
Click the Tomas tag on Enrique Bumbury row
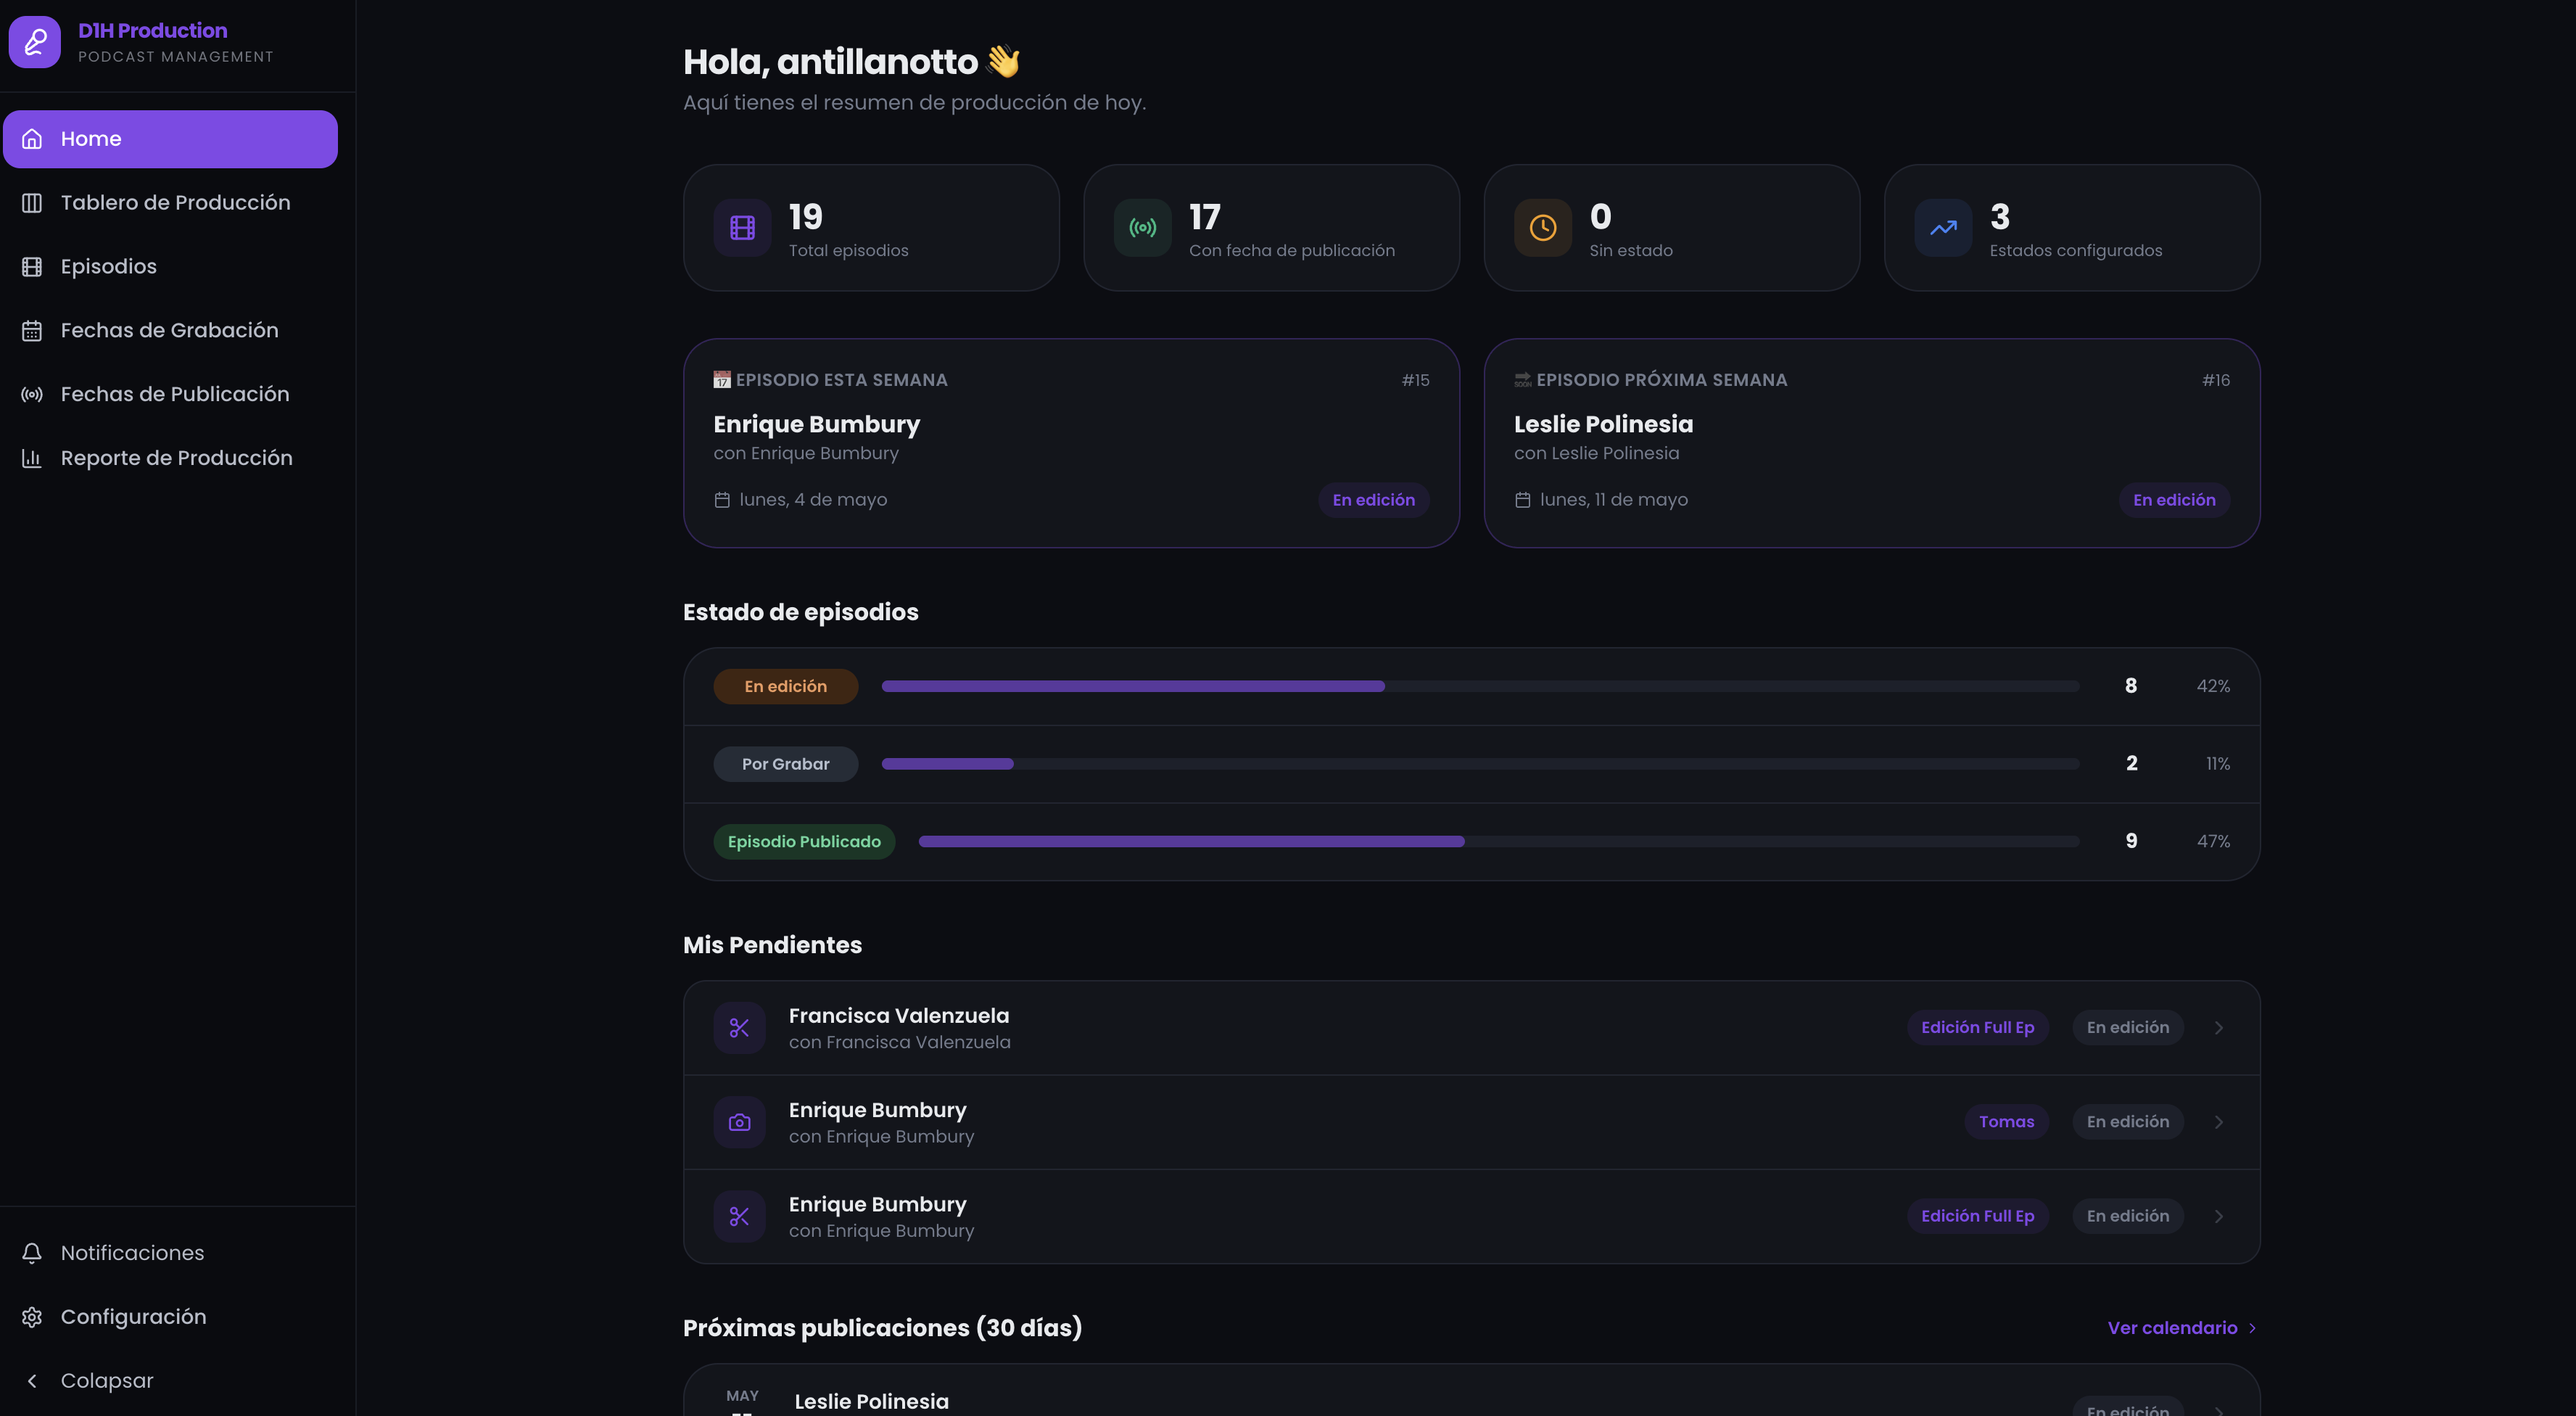point(2006,1123)
